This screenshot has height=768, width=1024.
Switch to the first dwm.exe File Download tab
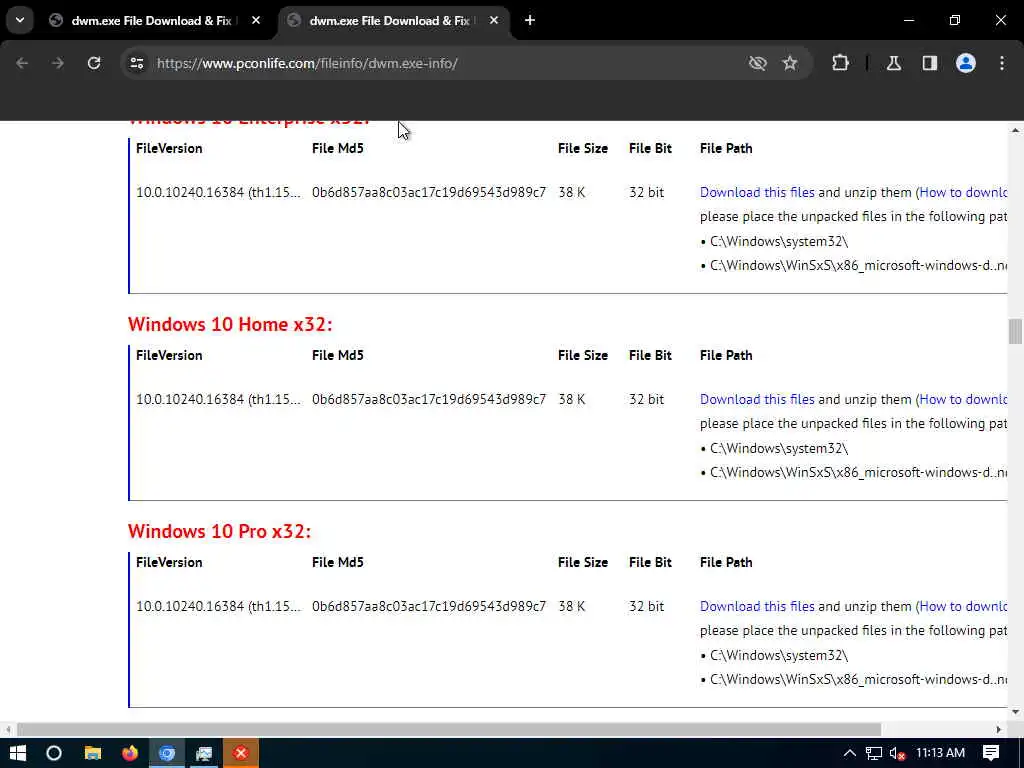[150, 21]
